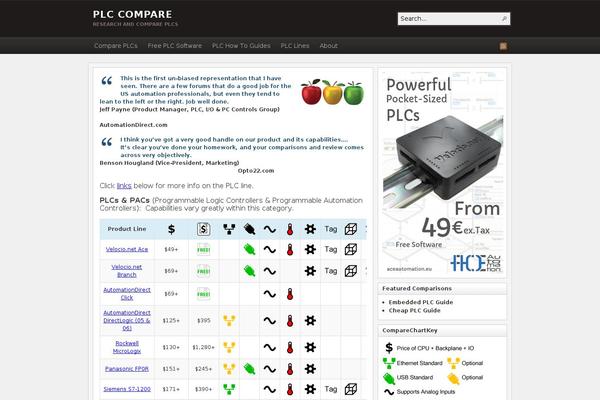Open the Rockwell MicroLogix link

[x=127, y=347]
